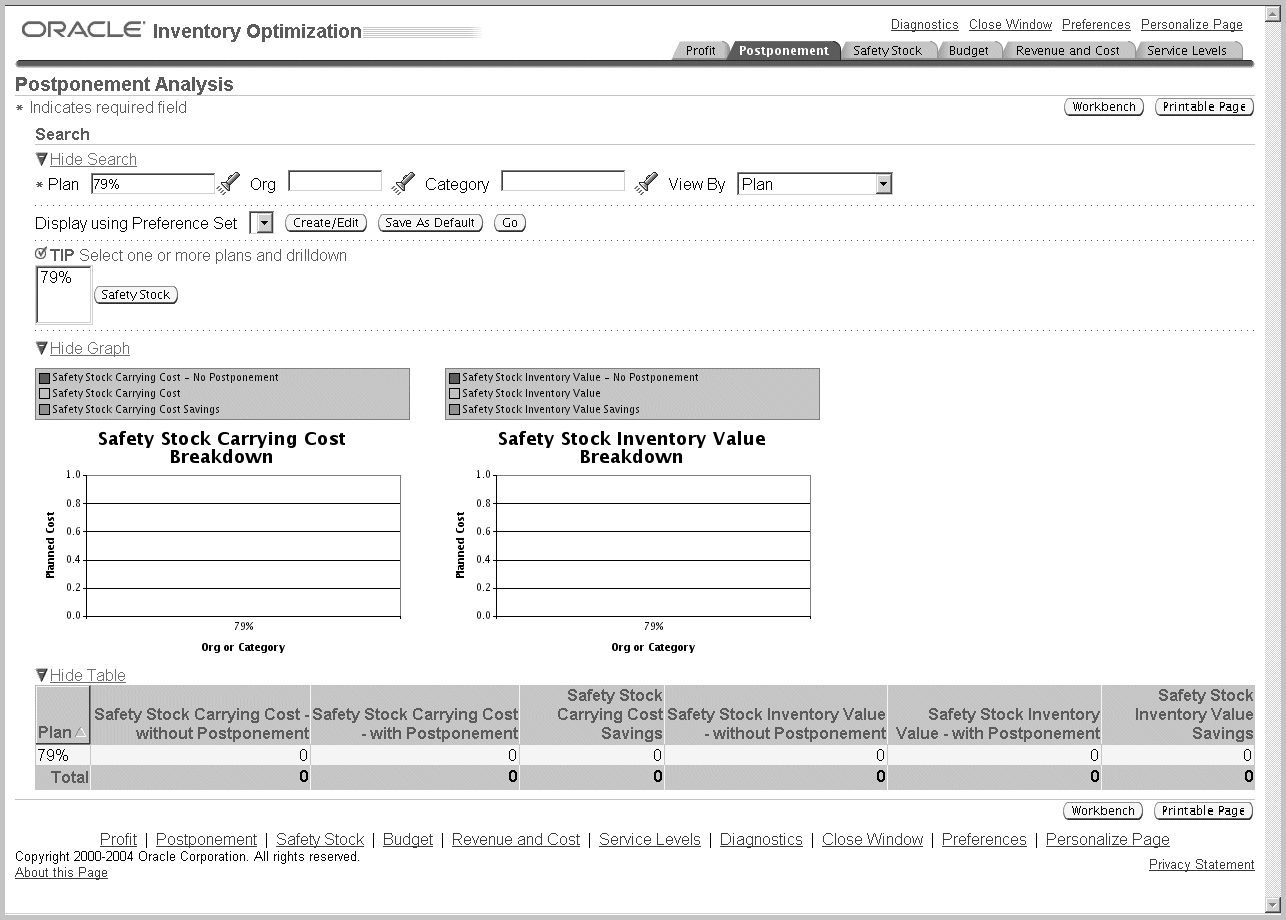Viewport: 1286px width, 920px height.
Task: Open the Category search flashlight icon
Action: tap(647, 183)
